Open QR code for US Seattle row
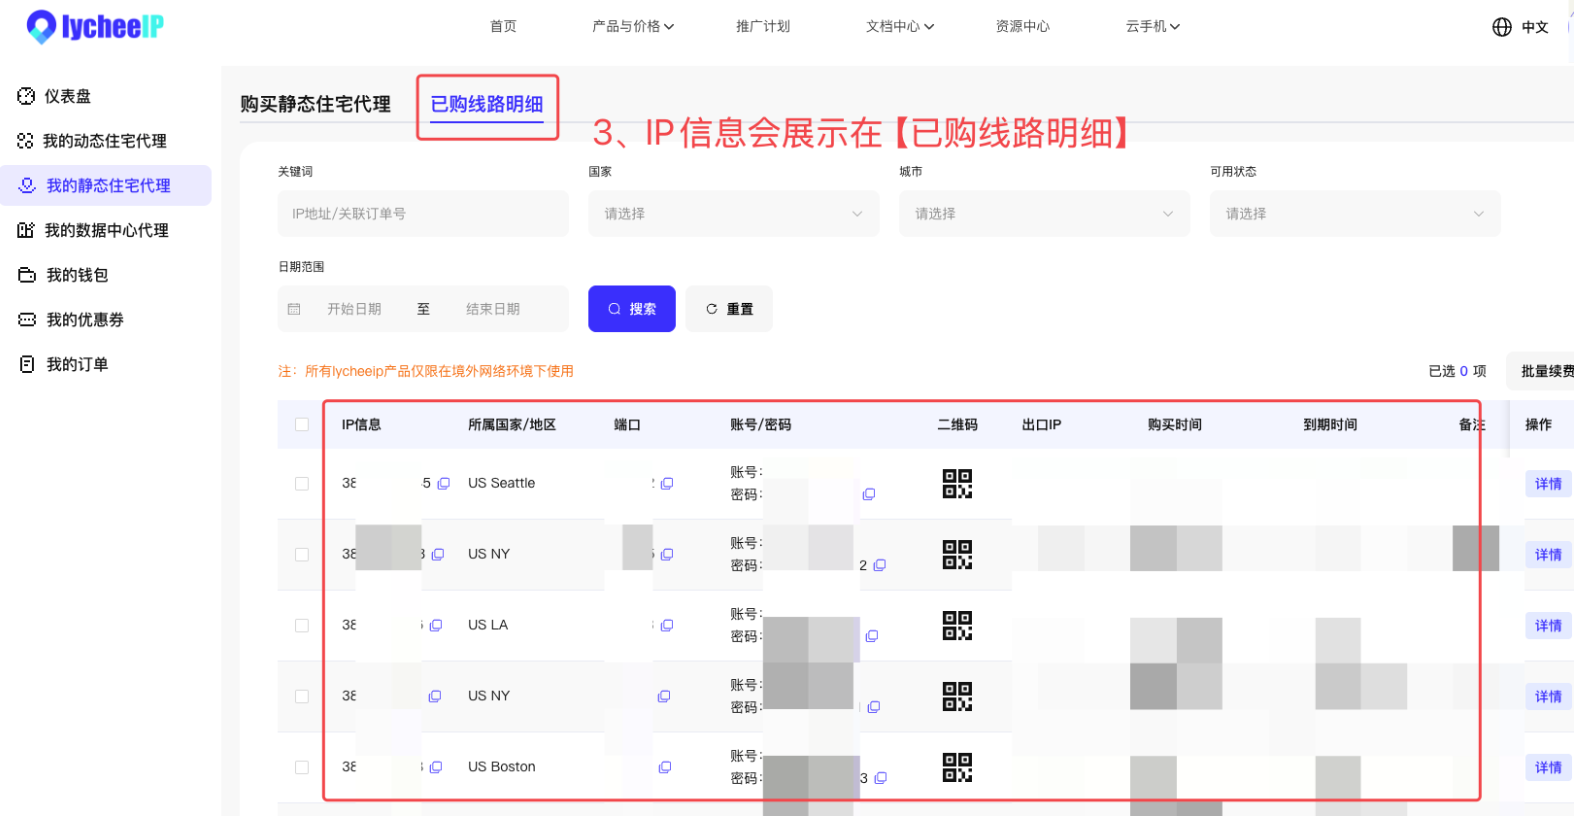 (x=956, y=484)
